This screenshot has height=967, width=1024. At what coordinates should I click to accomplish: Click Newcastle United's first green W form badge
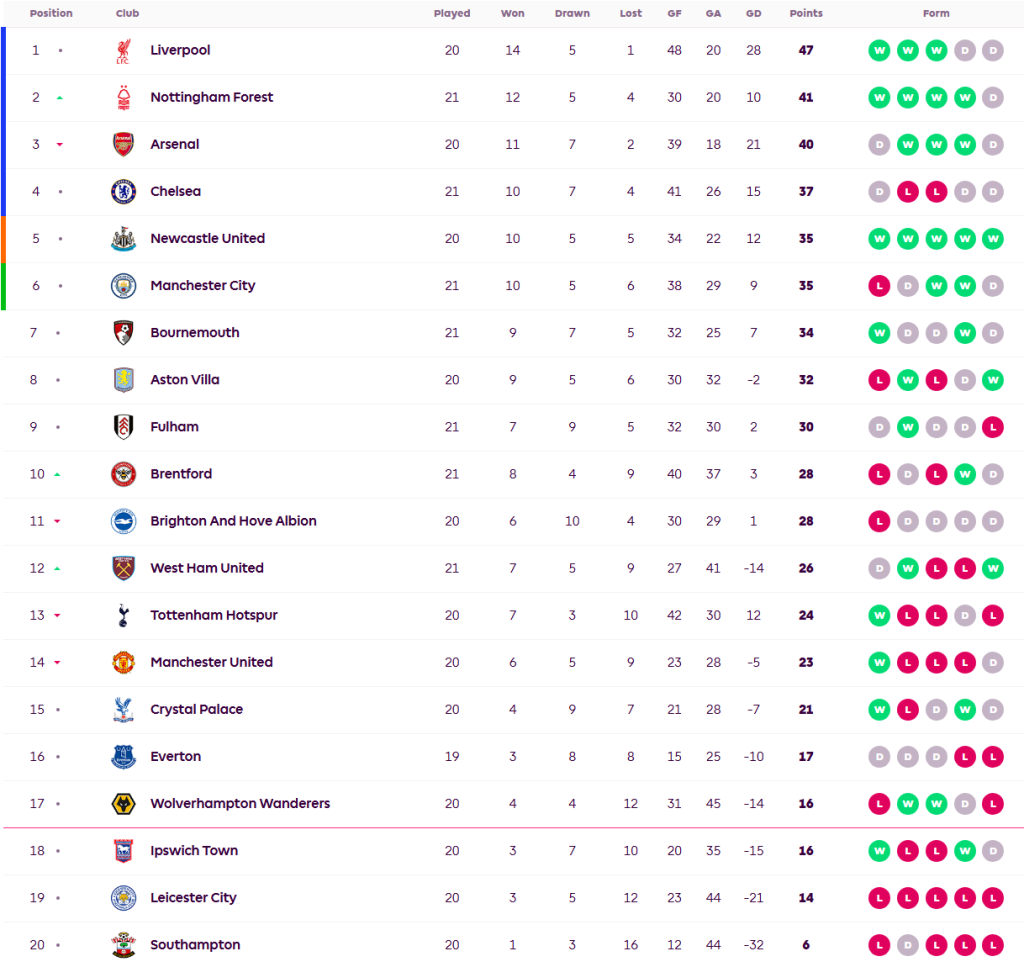coord(879,239)
